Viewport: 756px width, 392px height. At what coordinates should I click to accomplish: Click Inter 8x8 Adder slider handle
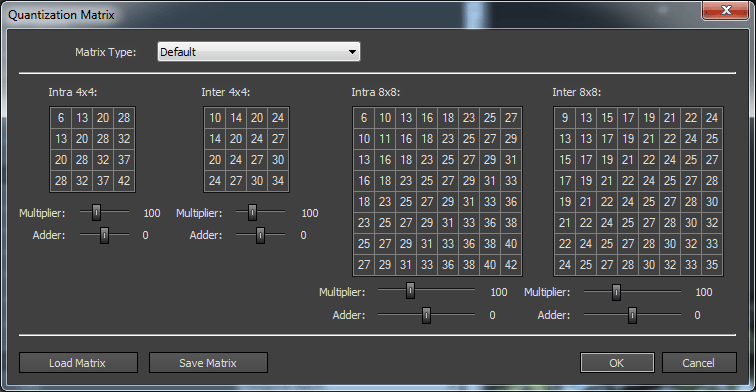point(632,315)
